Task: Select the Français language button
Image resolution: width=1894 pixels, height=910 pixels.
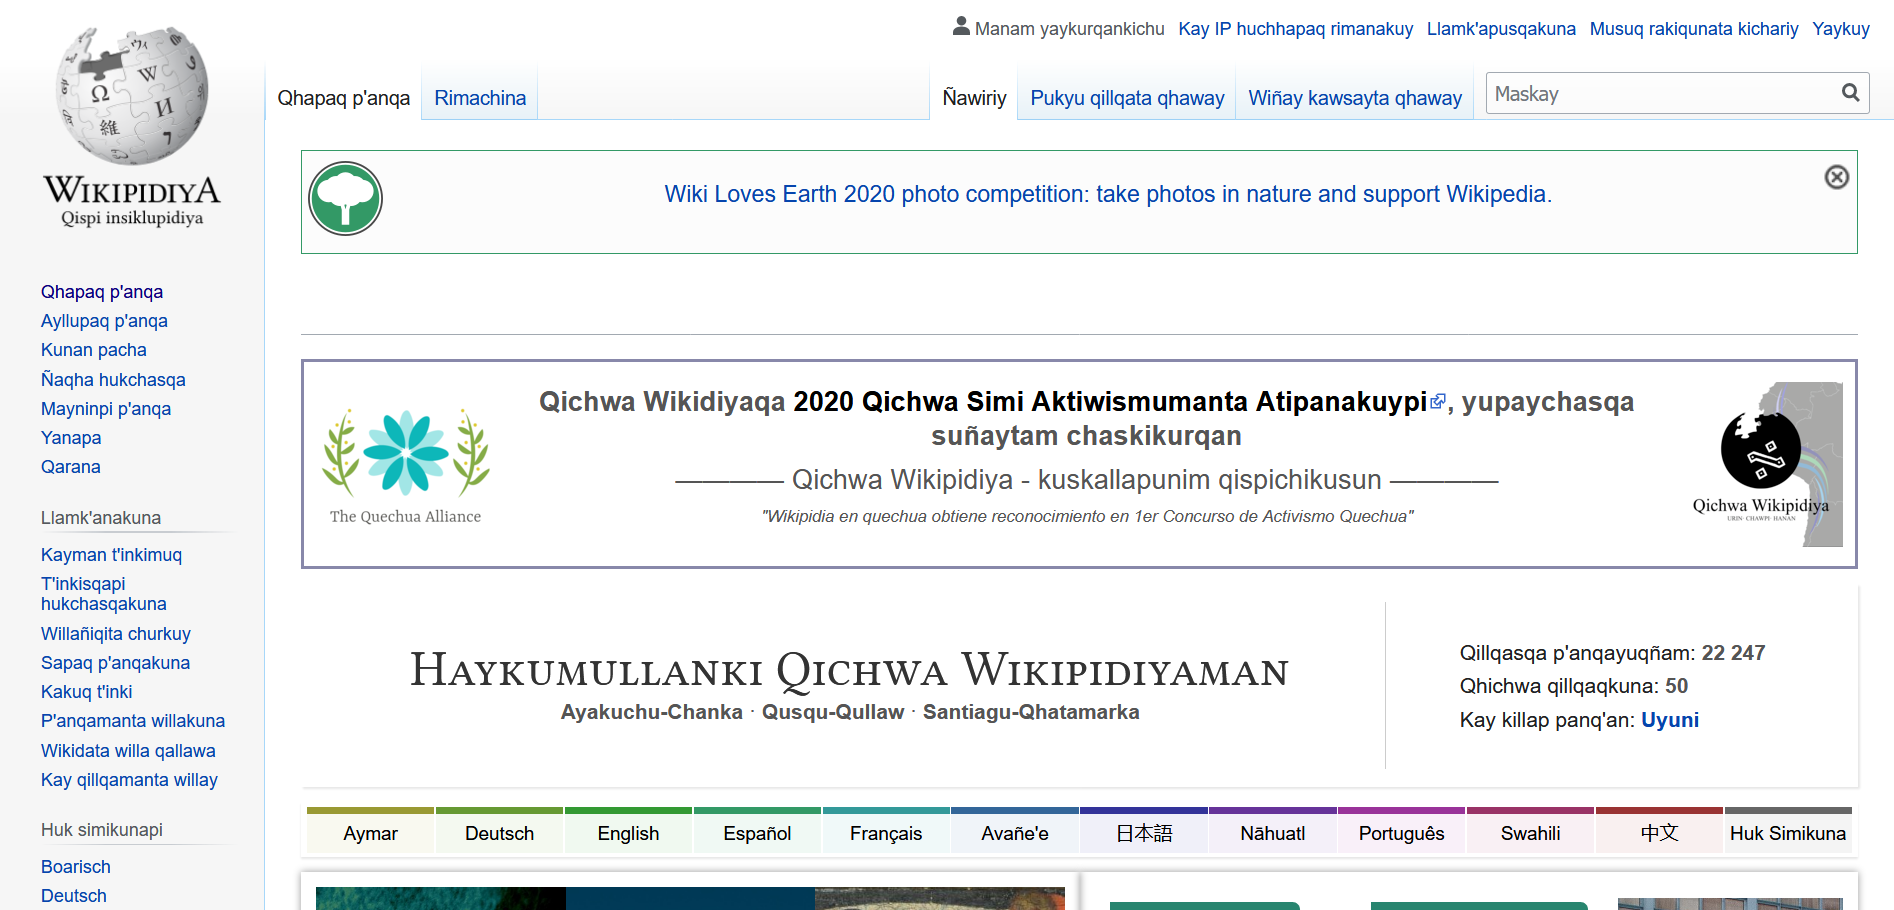Action: [x=886, y=831]
